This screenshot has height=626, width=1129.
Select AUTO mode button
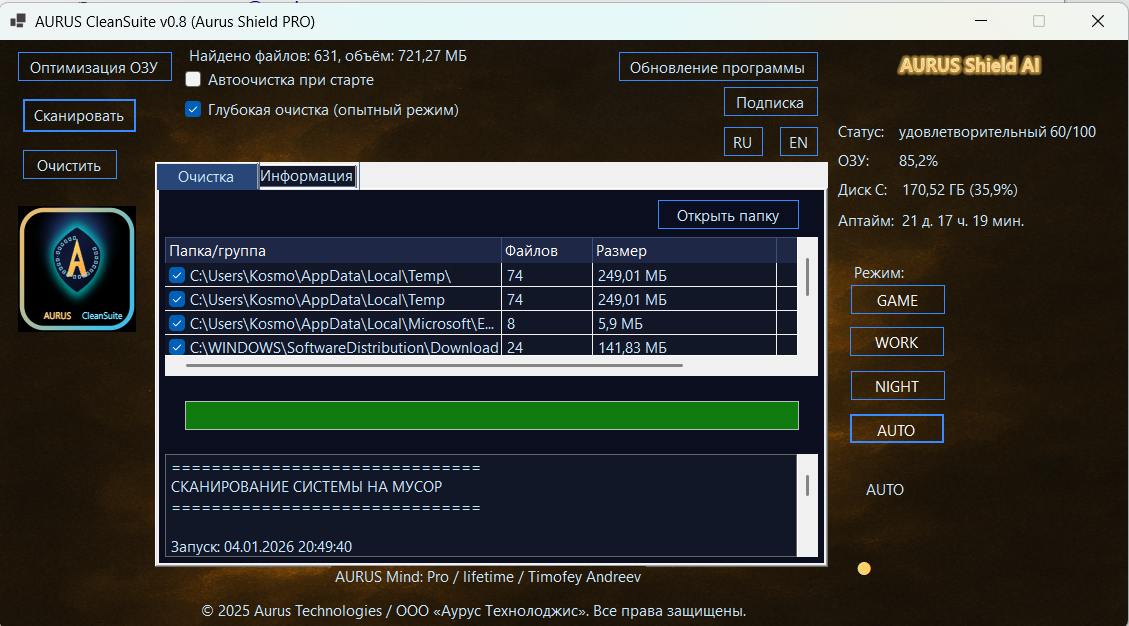click(896, 429)
